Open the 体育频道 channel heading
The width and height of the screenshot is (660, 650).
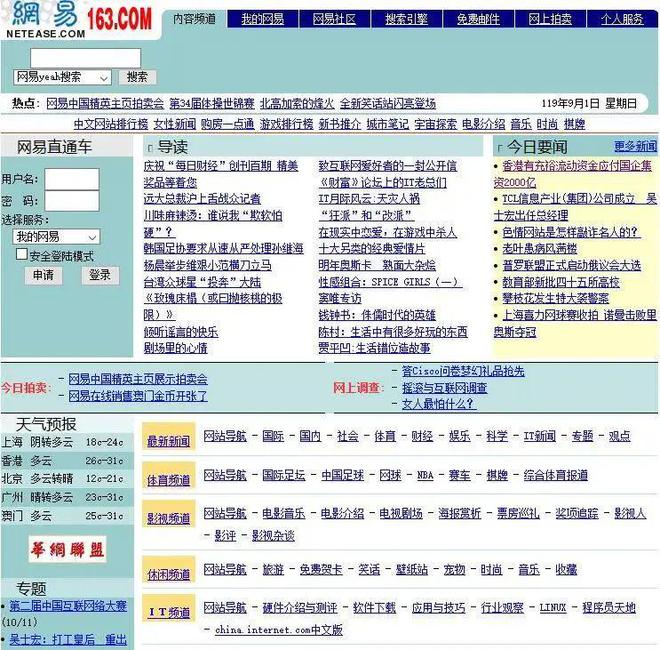(168, 480)
